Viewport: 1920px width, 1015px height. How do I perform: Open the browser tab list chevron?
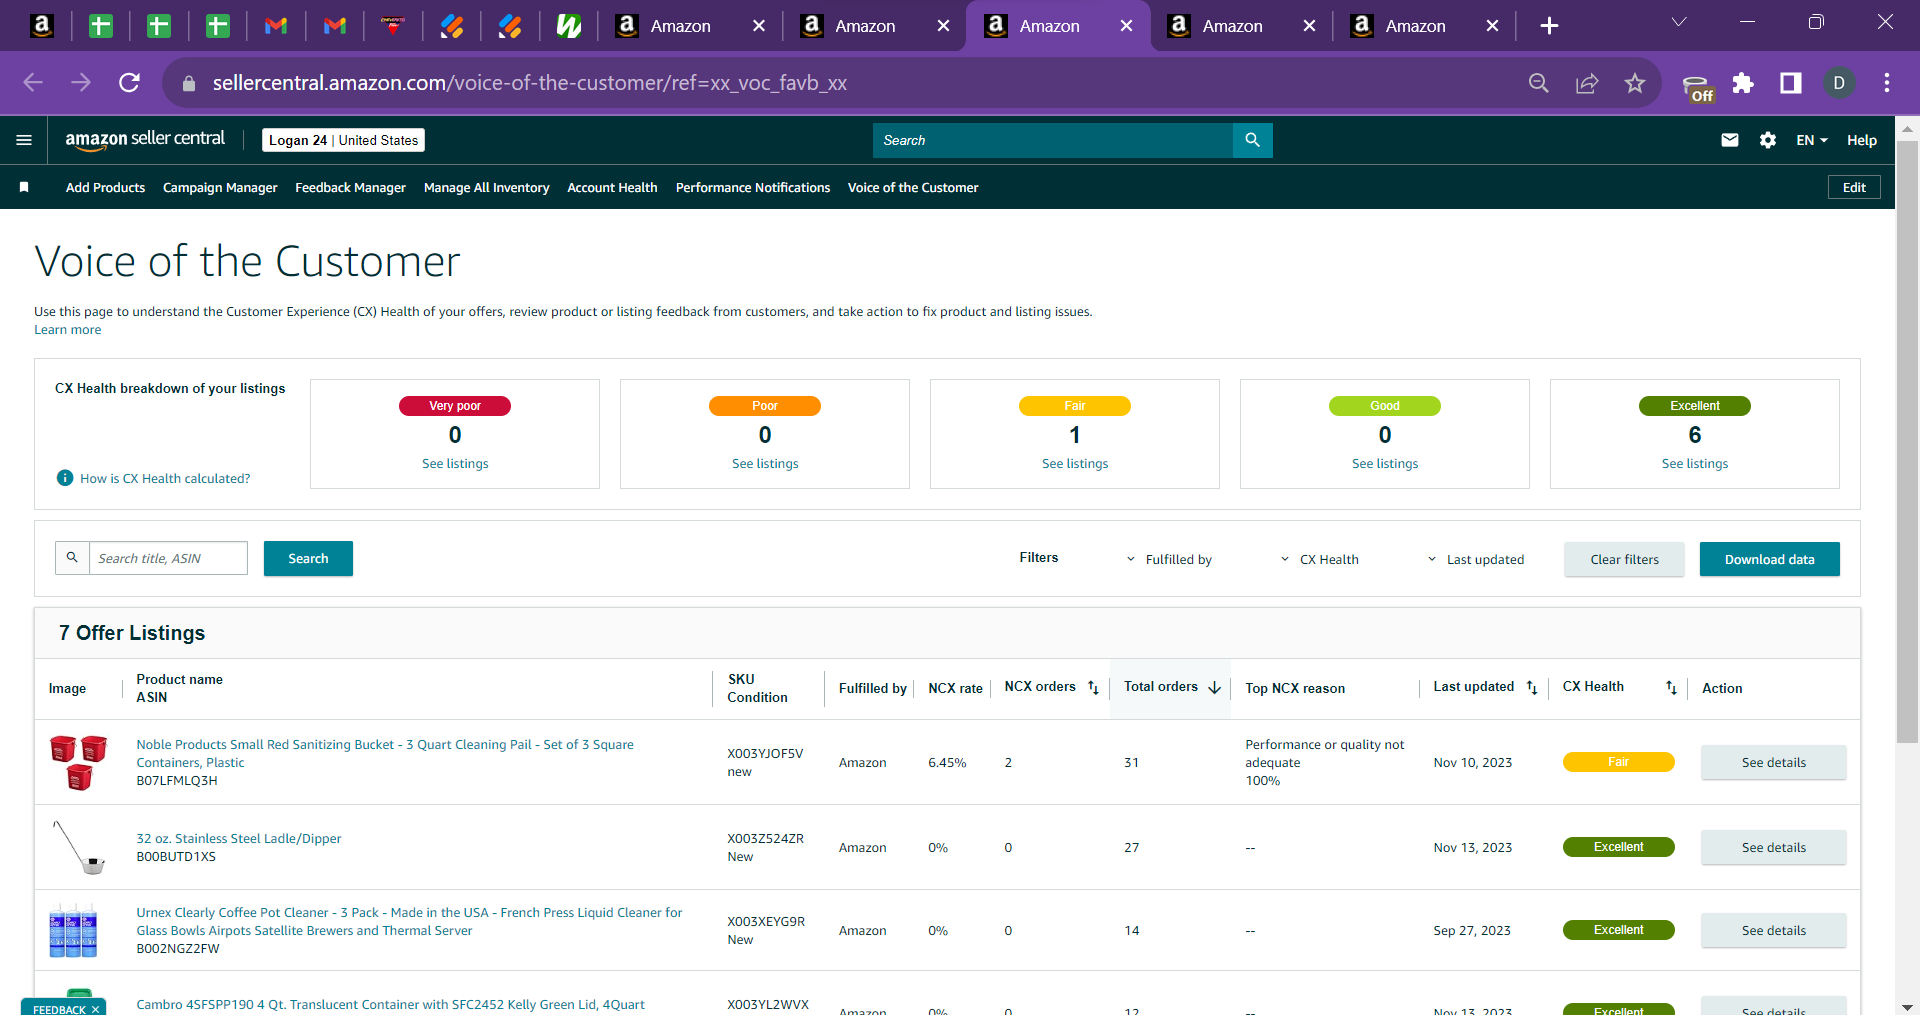coord(1679,22)
